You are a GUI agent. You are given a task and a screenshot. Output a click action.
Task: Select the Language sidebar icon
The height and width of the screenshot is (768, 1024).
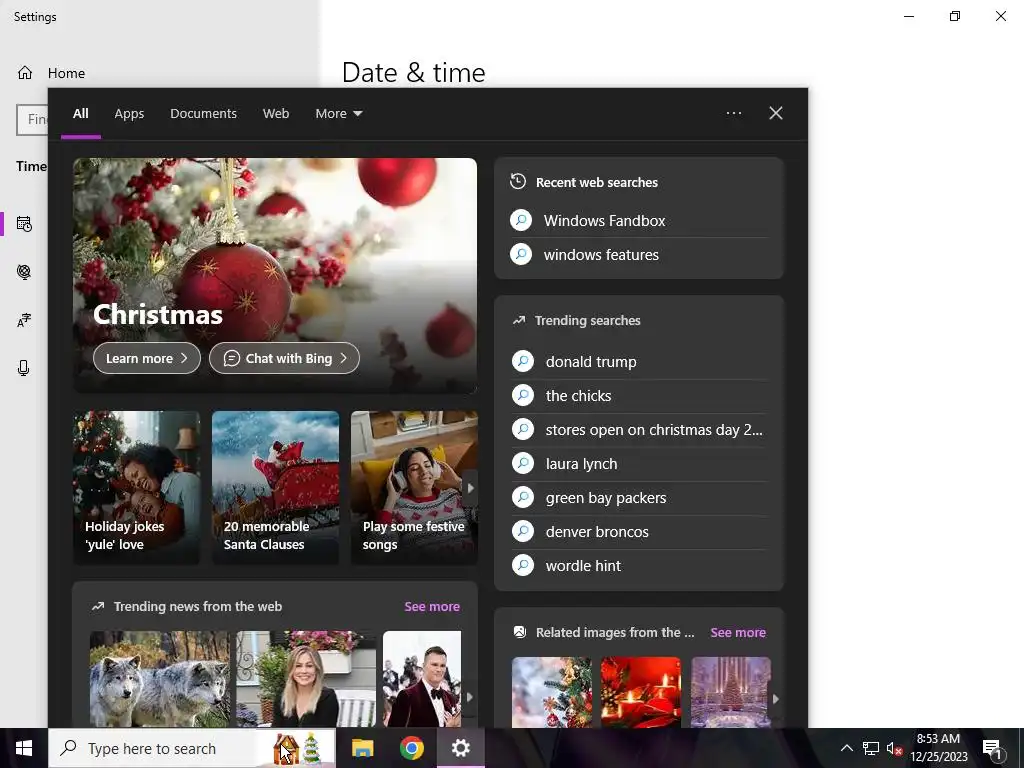coord(24,321)
